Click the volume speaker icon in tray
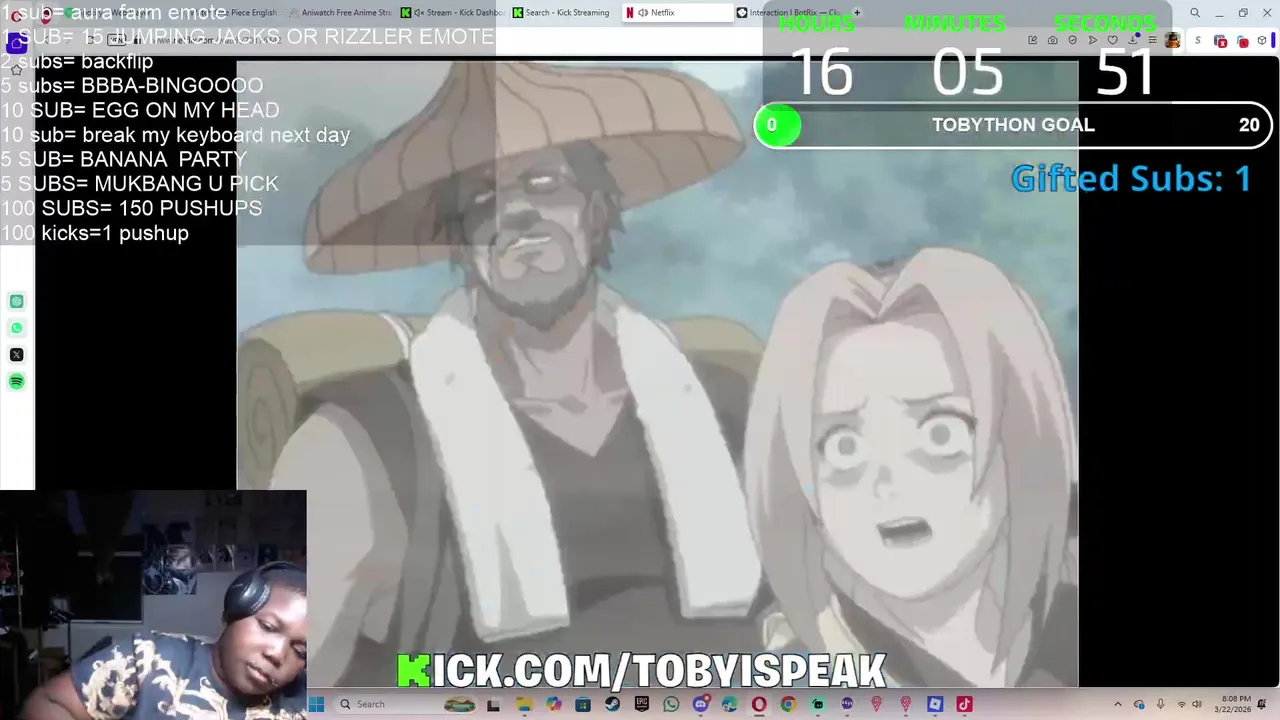The width and height of the screenshot is (1280, 720). (x=1196, y=704)
